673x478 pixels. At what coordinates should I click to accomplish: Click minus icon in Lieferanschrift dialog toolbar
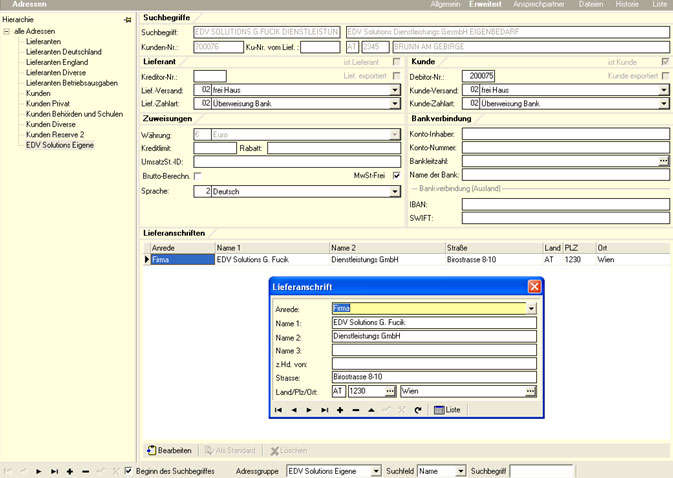(x=356, y=410)
